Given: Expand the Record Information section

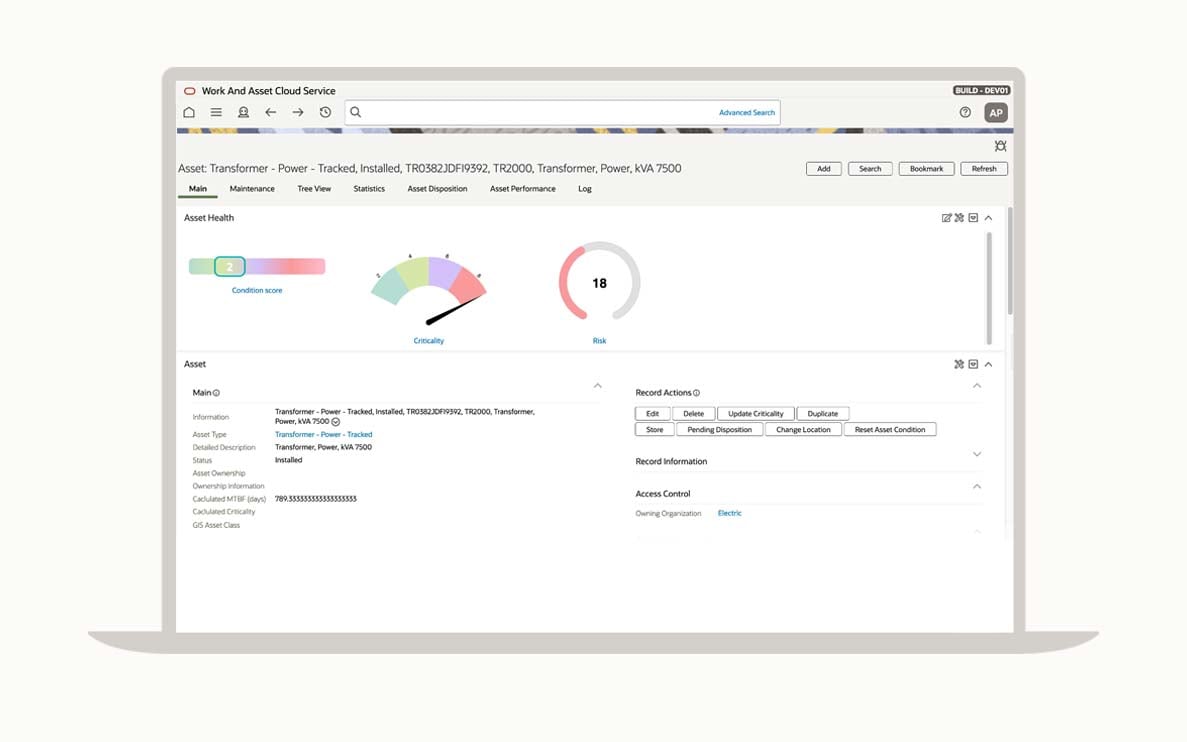Looking at the screenshot, I should [977, 454].
